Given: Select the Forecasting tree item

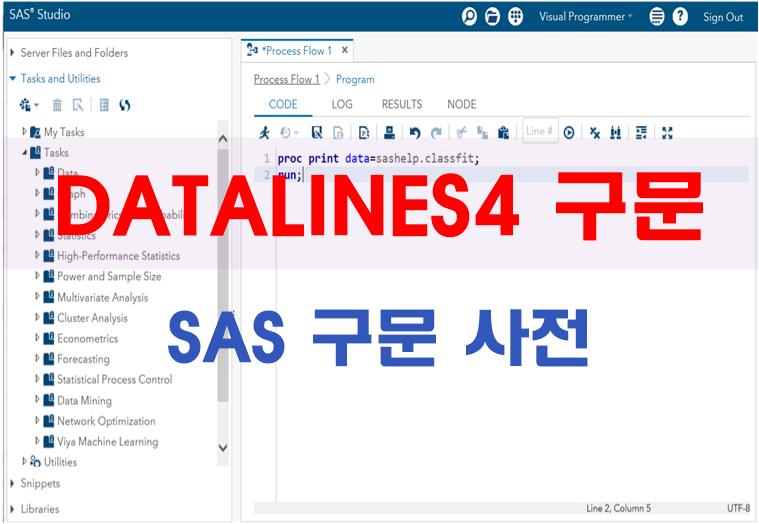Looking at the screenshot, I should pos(83,359).
